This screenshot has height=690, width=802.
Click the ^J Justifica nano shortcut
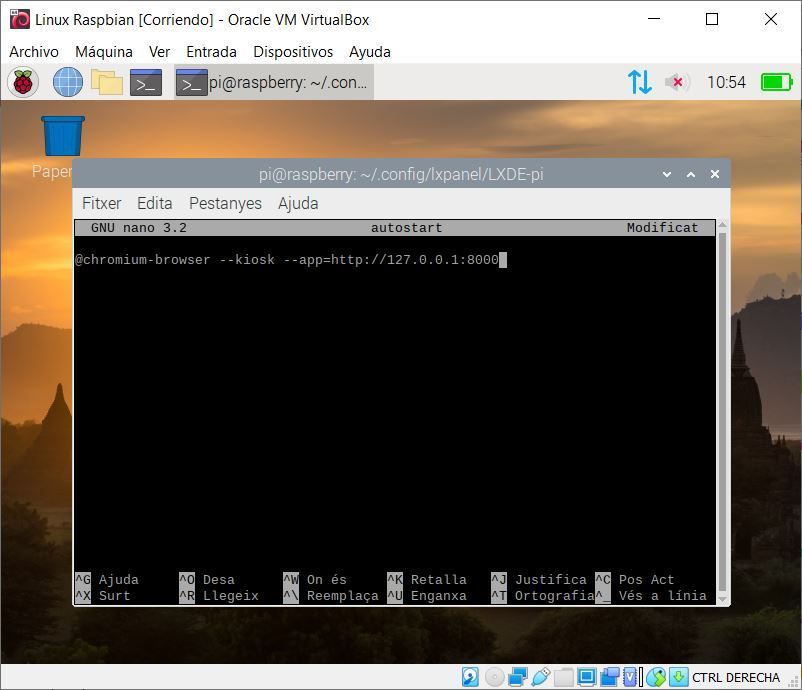click(x=539, y=580)
